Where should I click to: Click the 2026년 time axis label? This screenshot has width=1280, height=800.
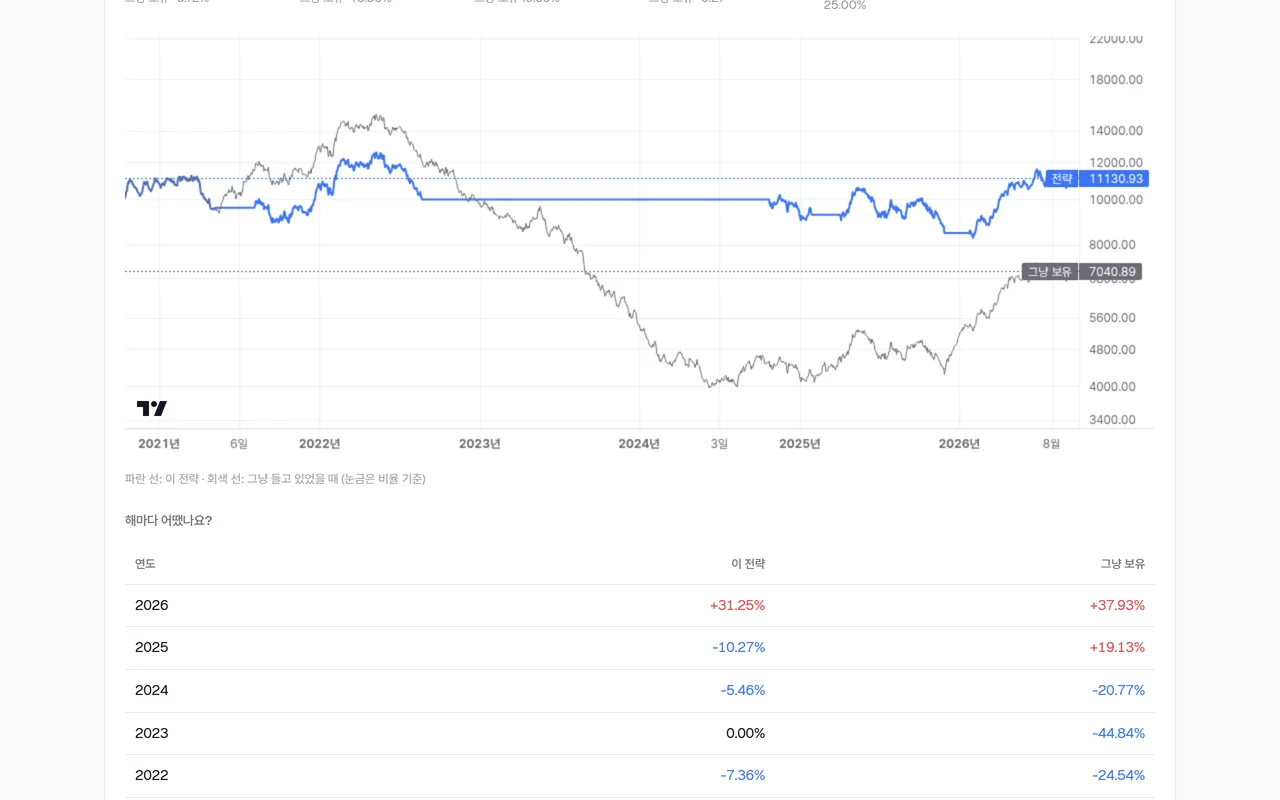[x=959, y=444]
